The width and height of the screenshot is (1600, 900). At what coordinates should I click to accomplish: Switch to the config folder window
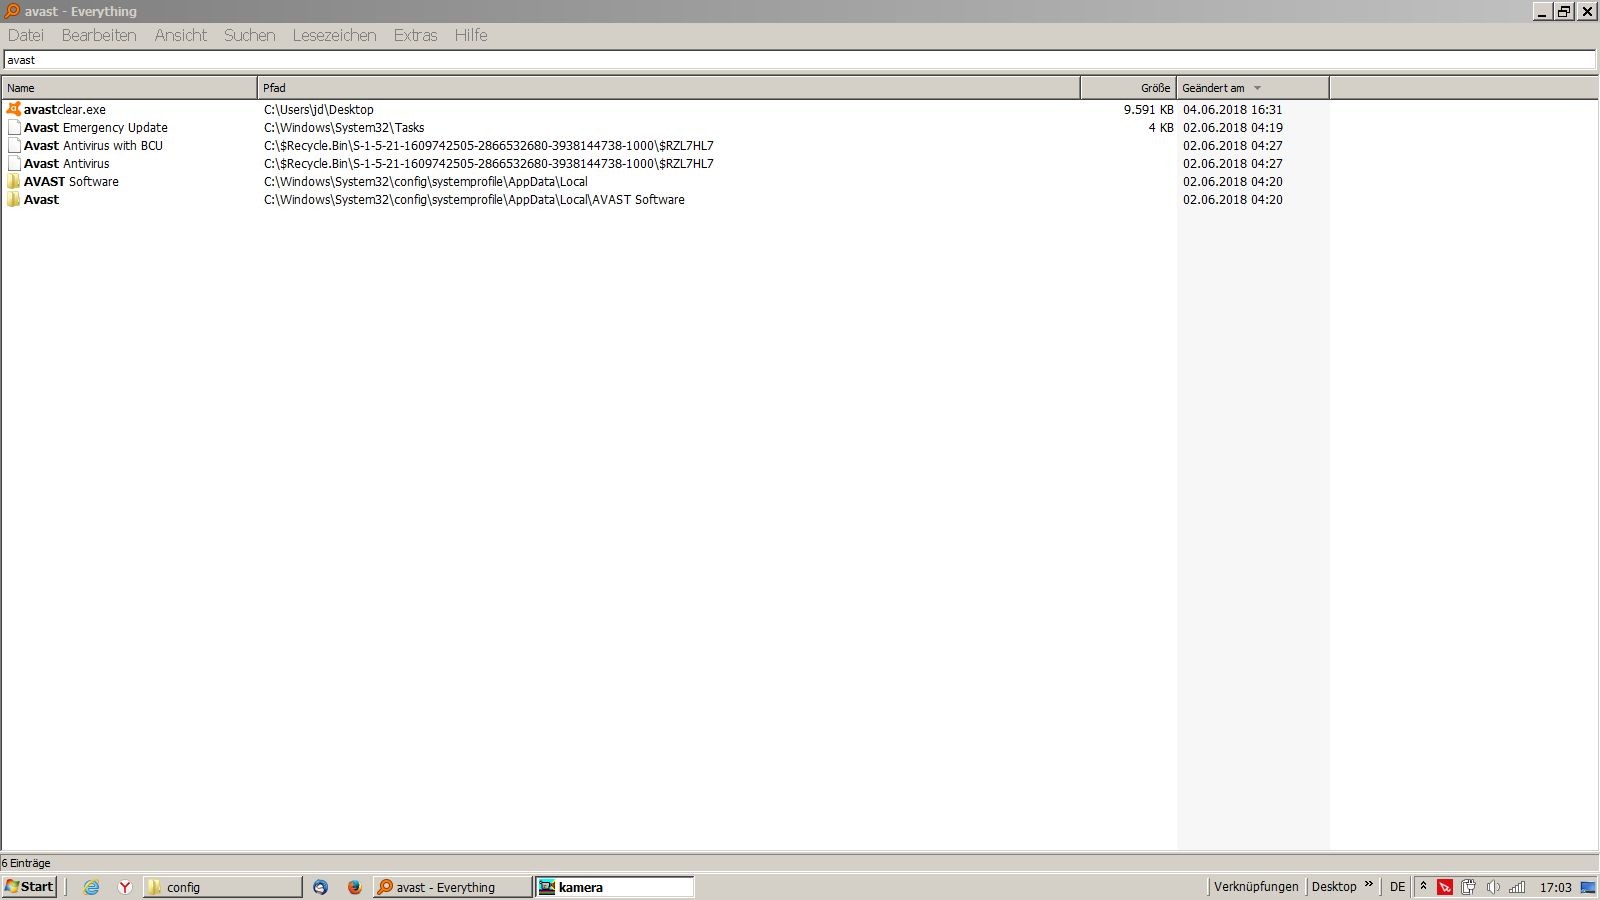pyautogui.click(x=222, y=887)
